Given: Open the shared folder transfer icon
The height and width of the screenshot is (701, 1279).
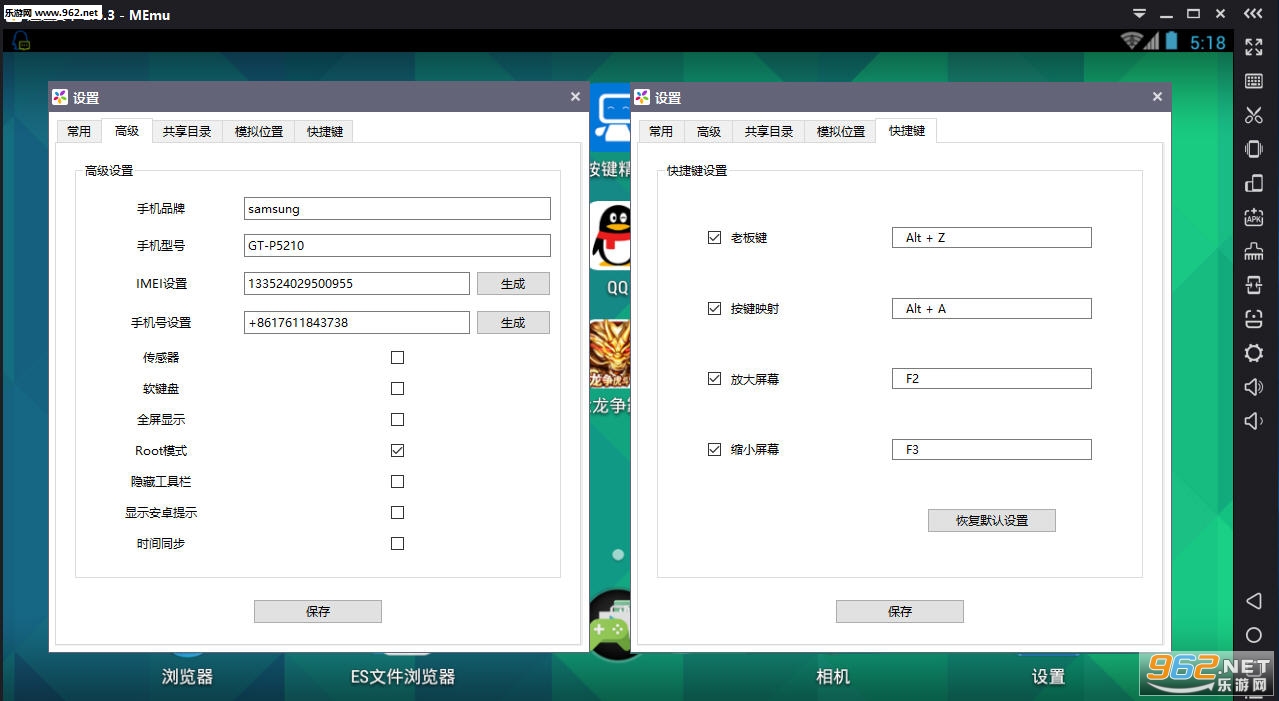Looking at the screenshot, I should tap(1253, 285).
